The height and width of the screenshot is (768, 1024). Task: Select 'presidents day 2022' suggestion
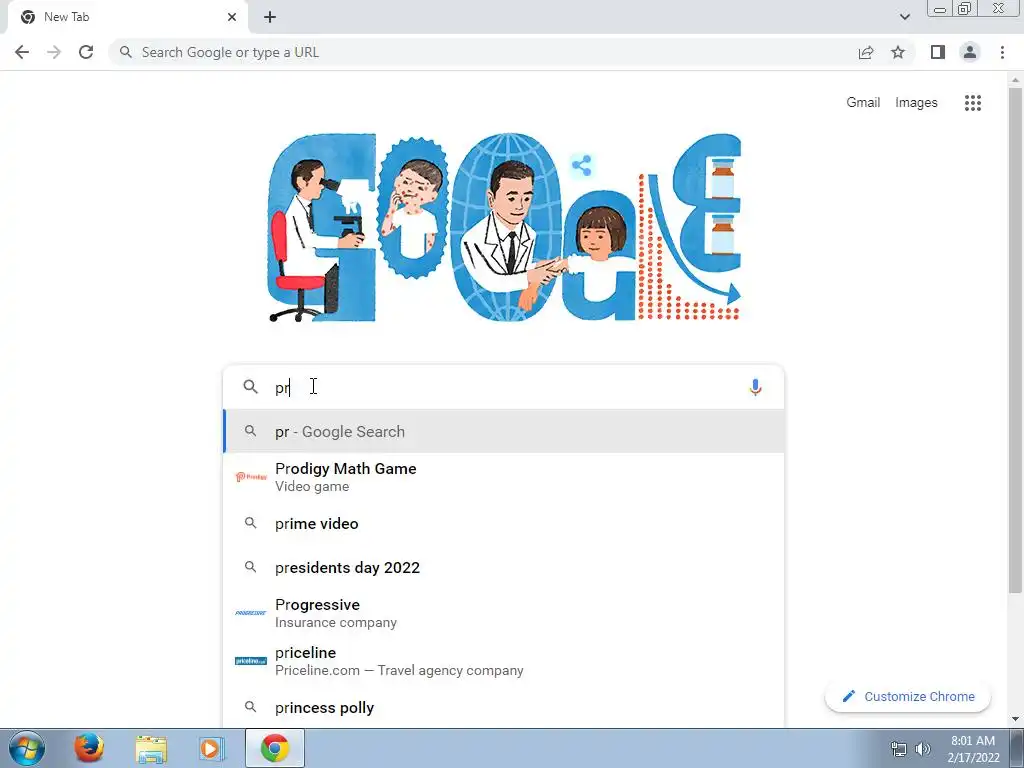coord(504,568)
